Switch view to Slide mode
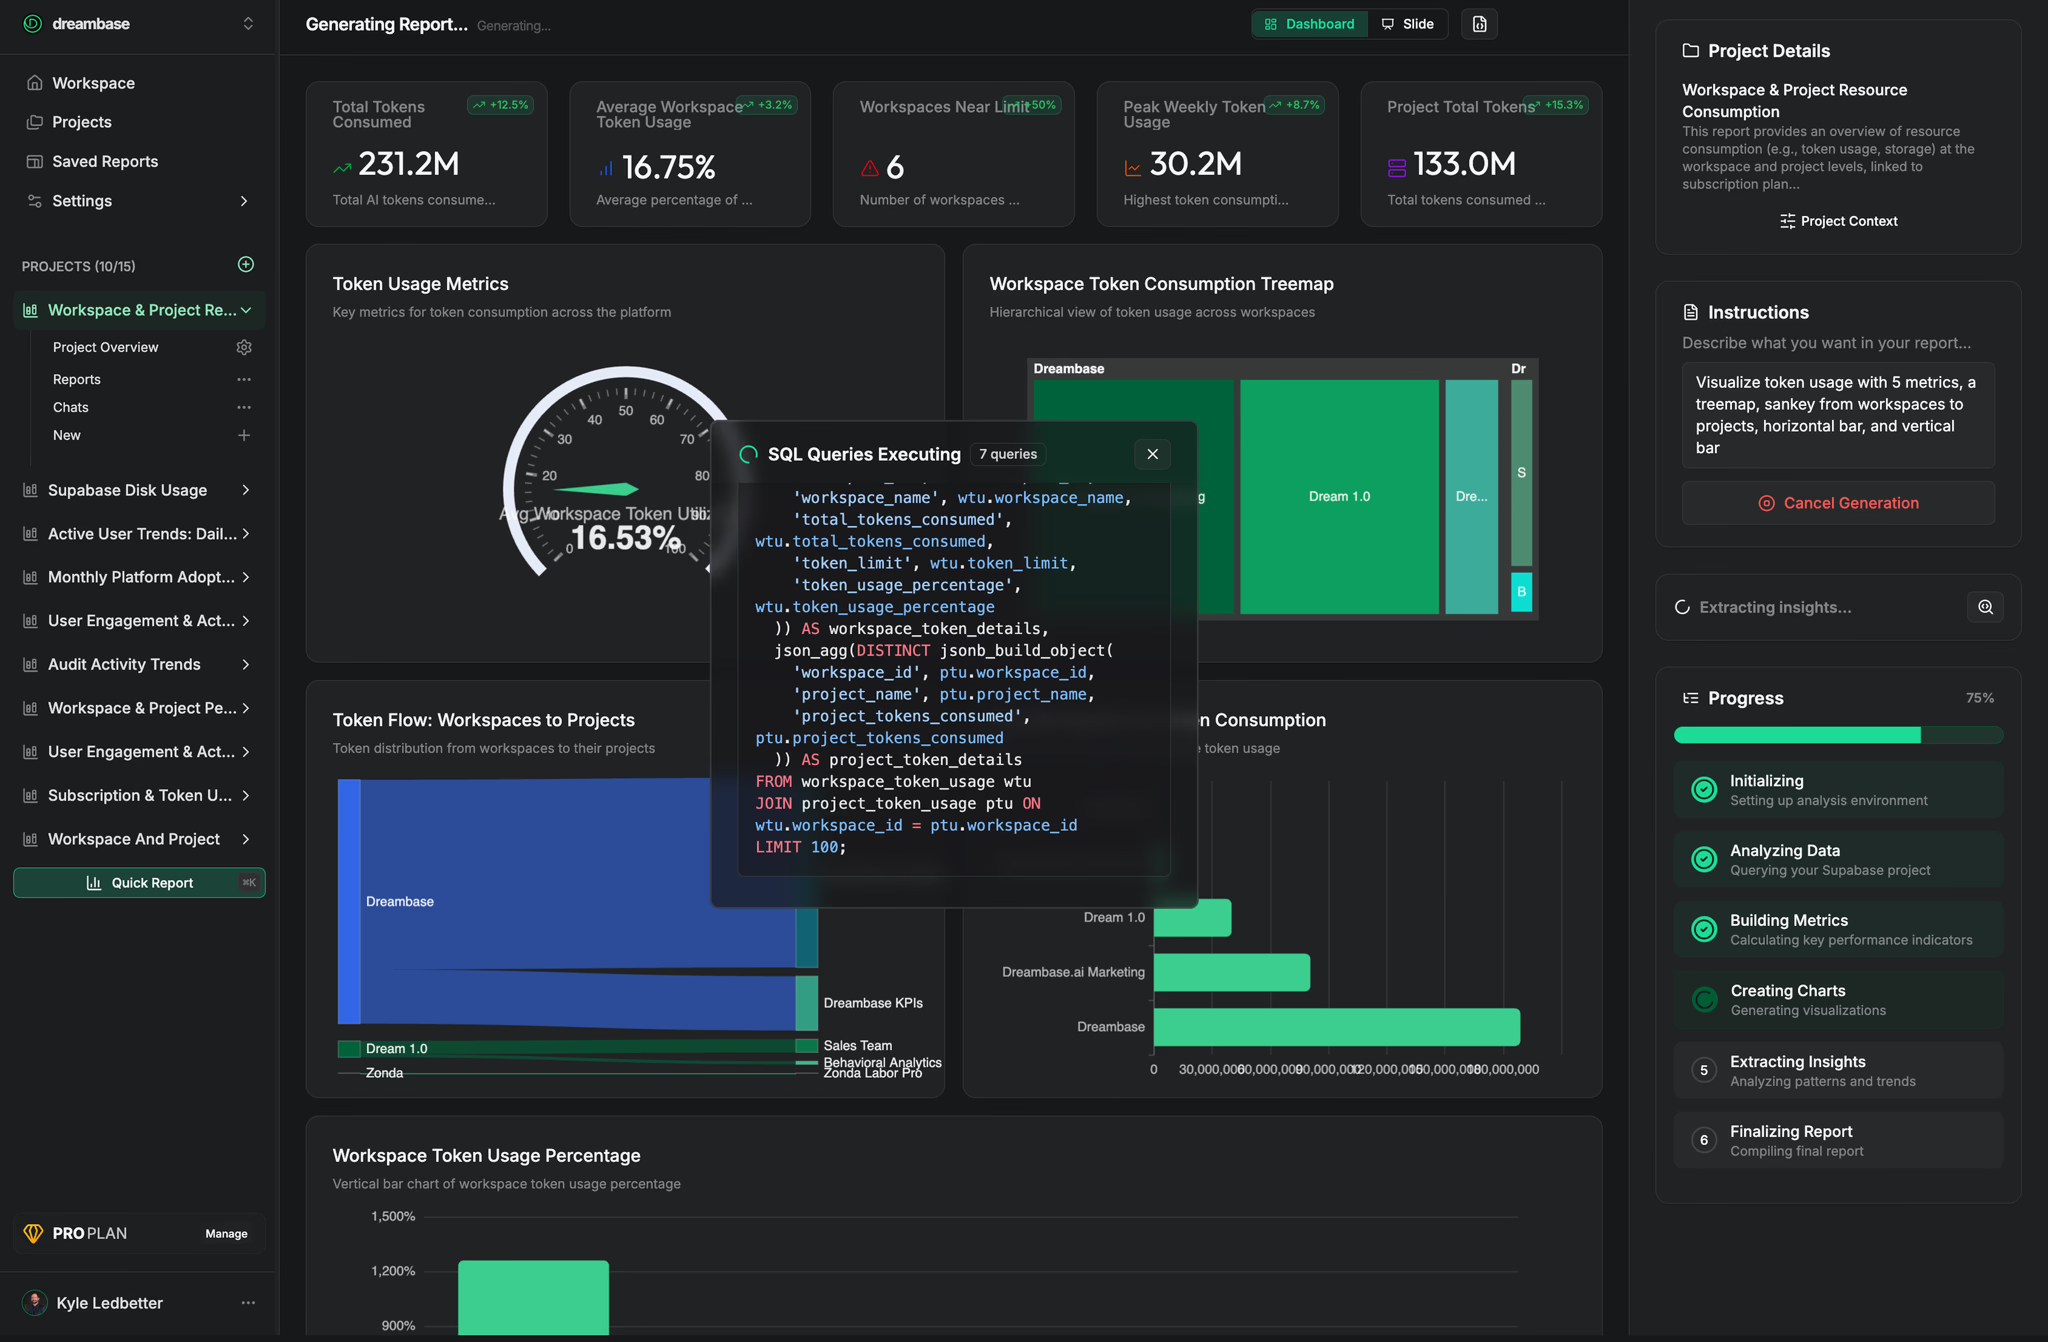The height and width of the screenshot is (1342, 2048). 1408,24
